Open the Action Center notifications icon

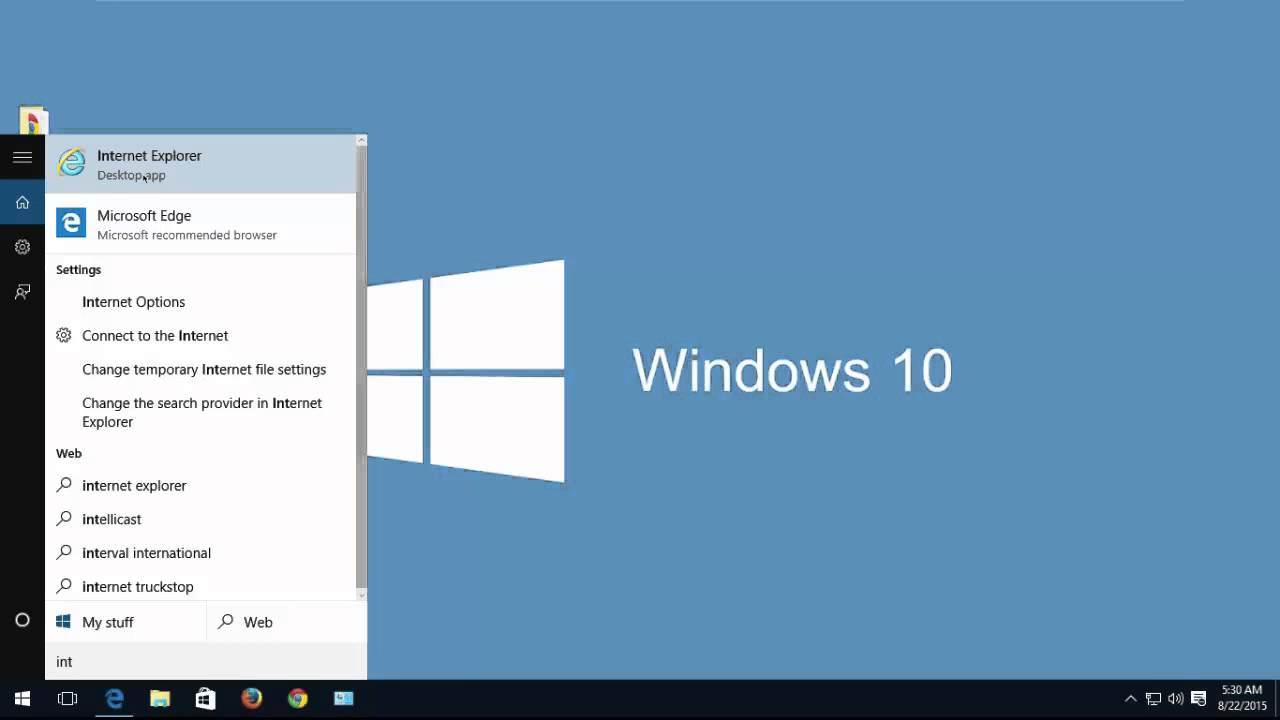1199,699
